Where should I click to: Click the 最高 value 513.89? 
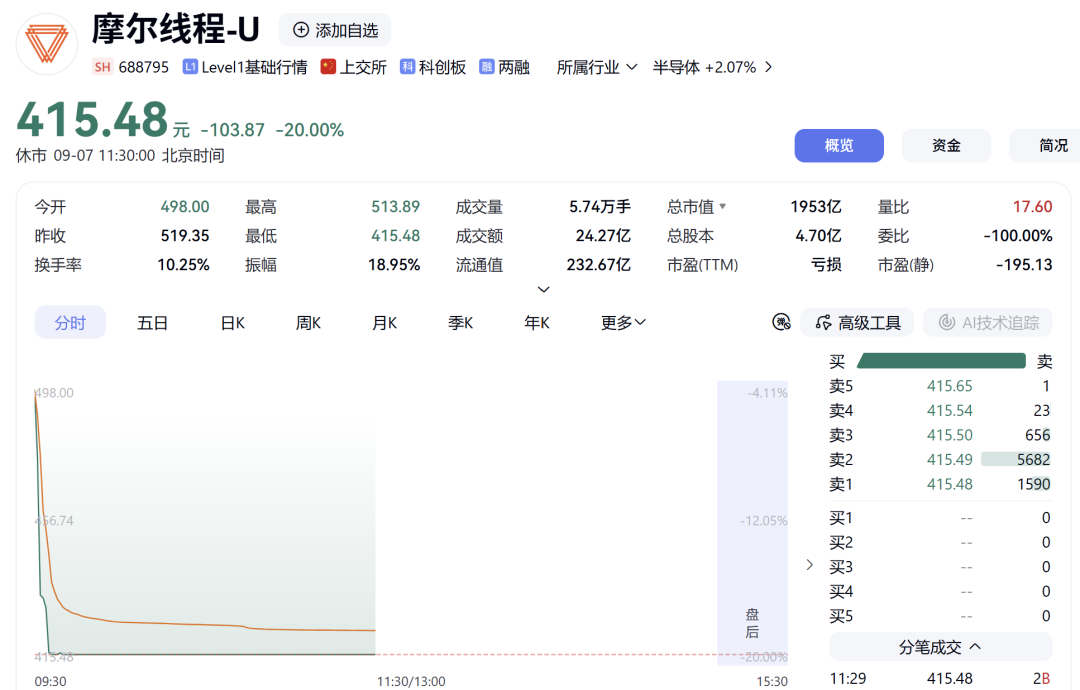point(395,207)
